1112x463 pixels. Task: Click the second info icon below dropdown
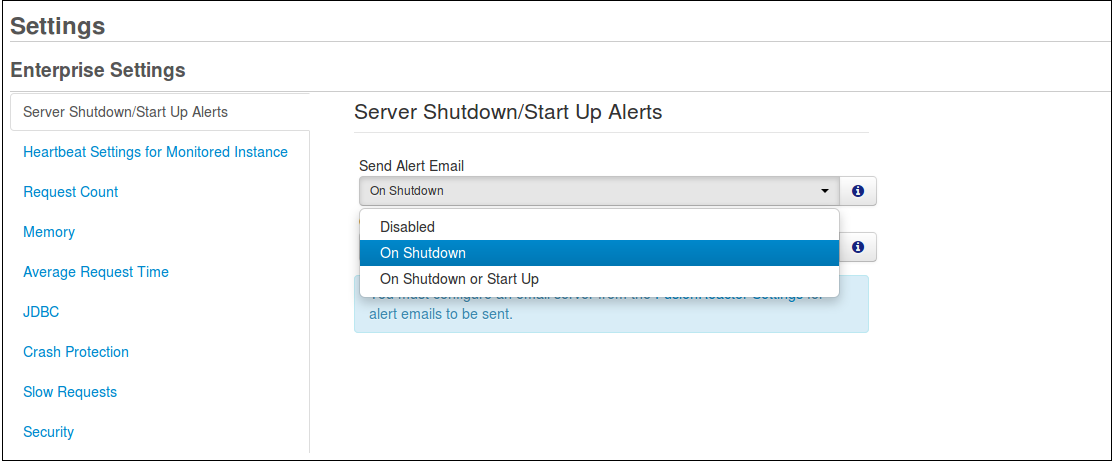pos(858,247)
